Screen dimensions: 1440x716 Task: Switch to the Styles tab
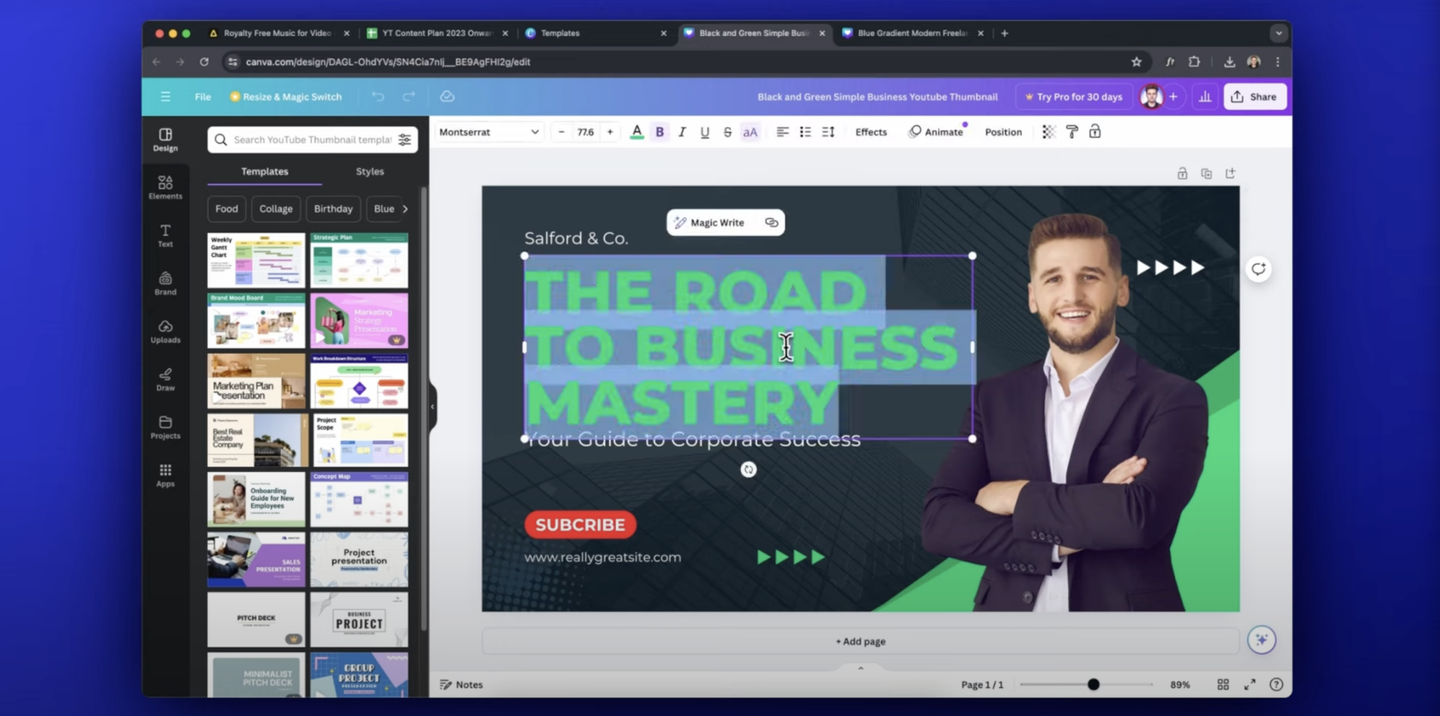coord(369,171)
